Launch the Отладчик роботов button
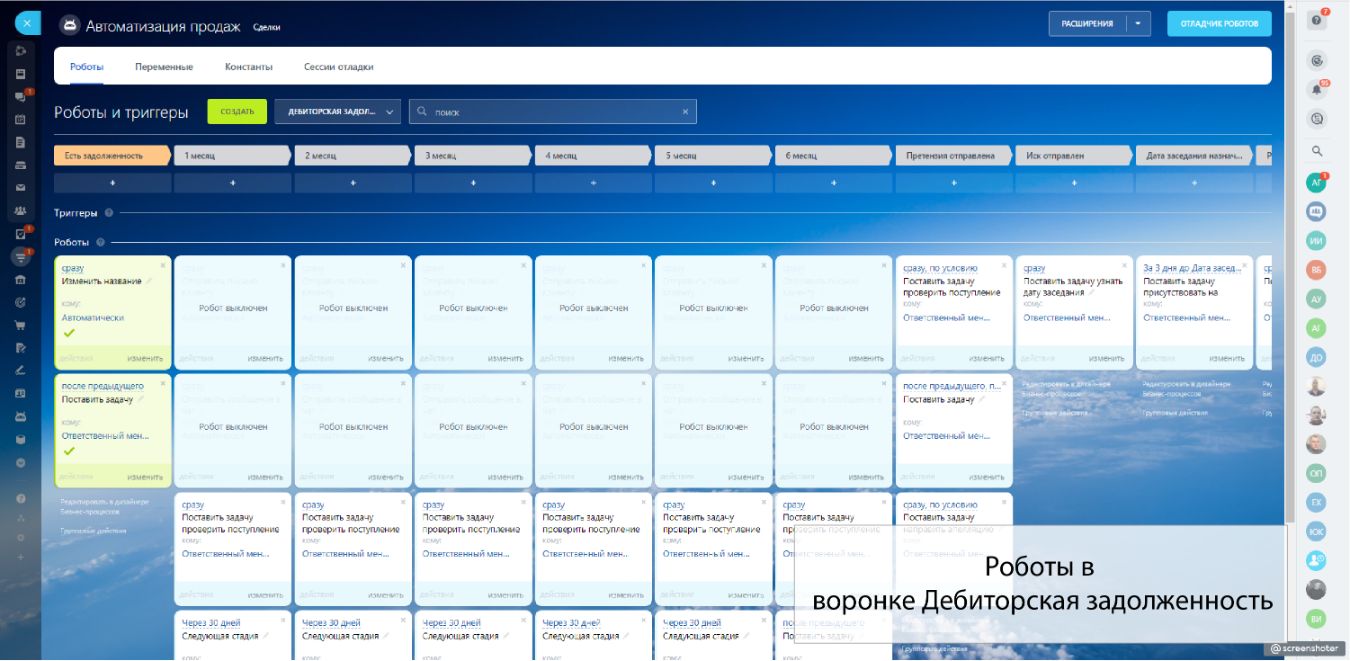This screenshot has height=661, width=1350. tap(1218, 24)
